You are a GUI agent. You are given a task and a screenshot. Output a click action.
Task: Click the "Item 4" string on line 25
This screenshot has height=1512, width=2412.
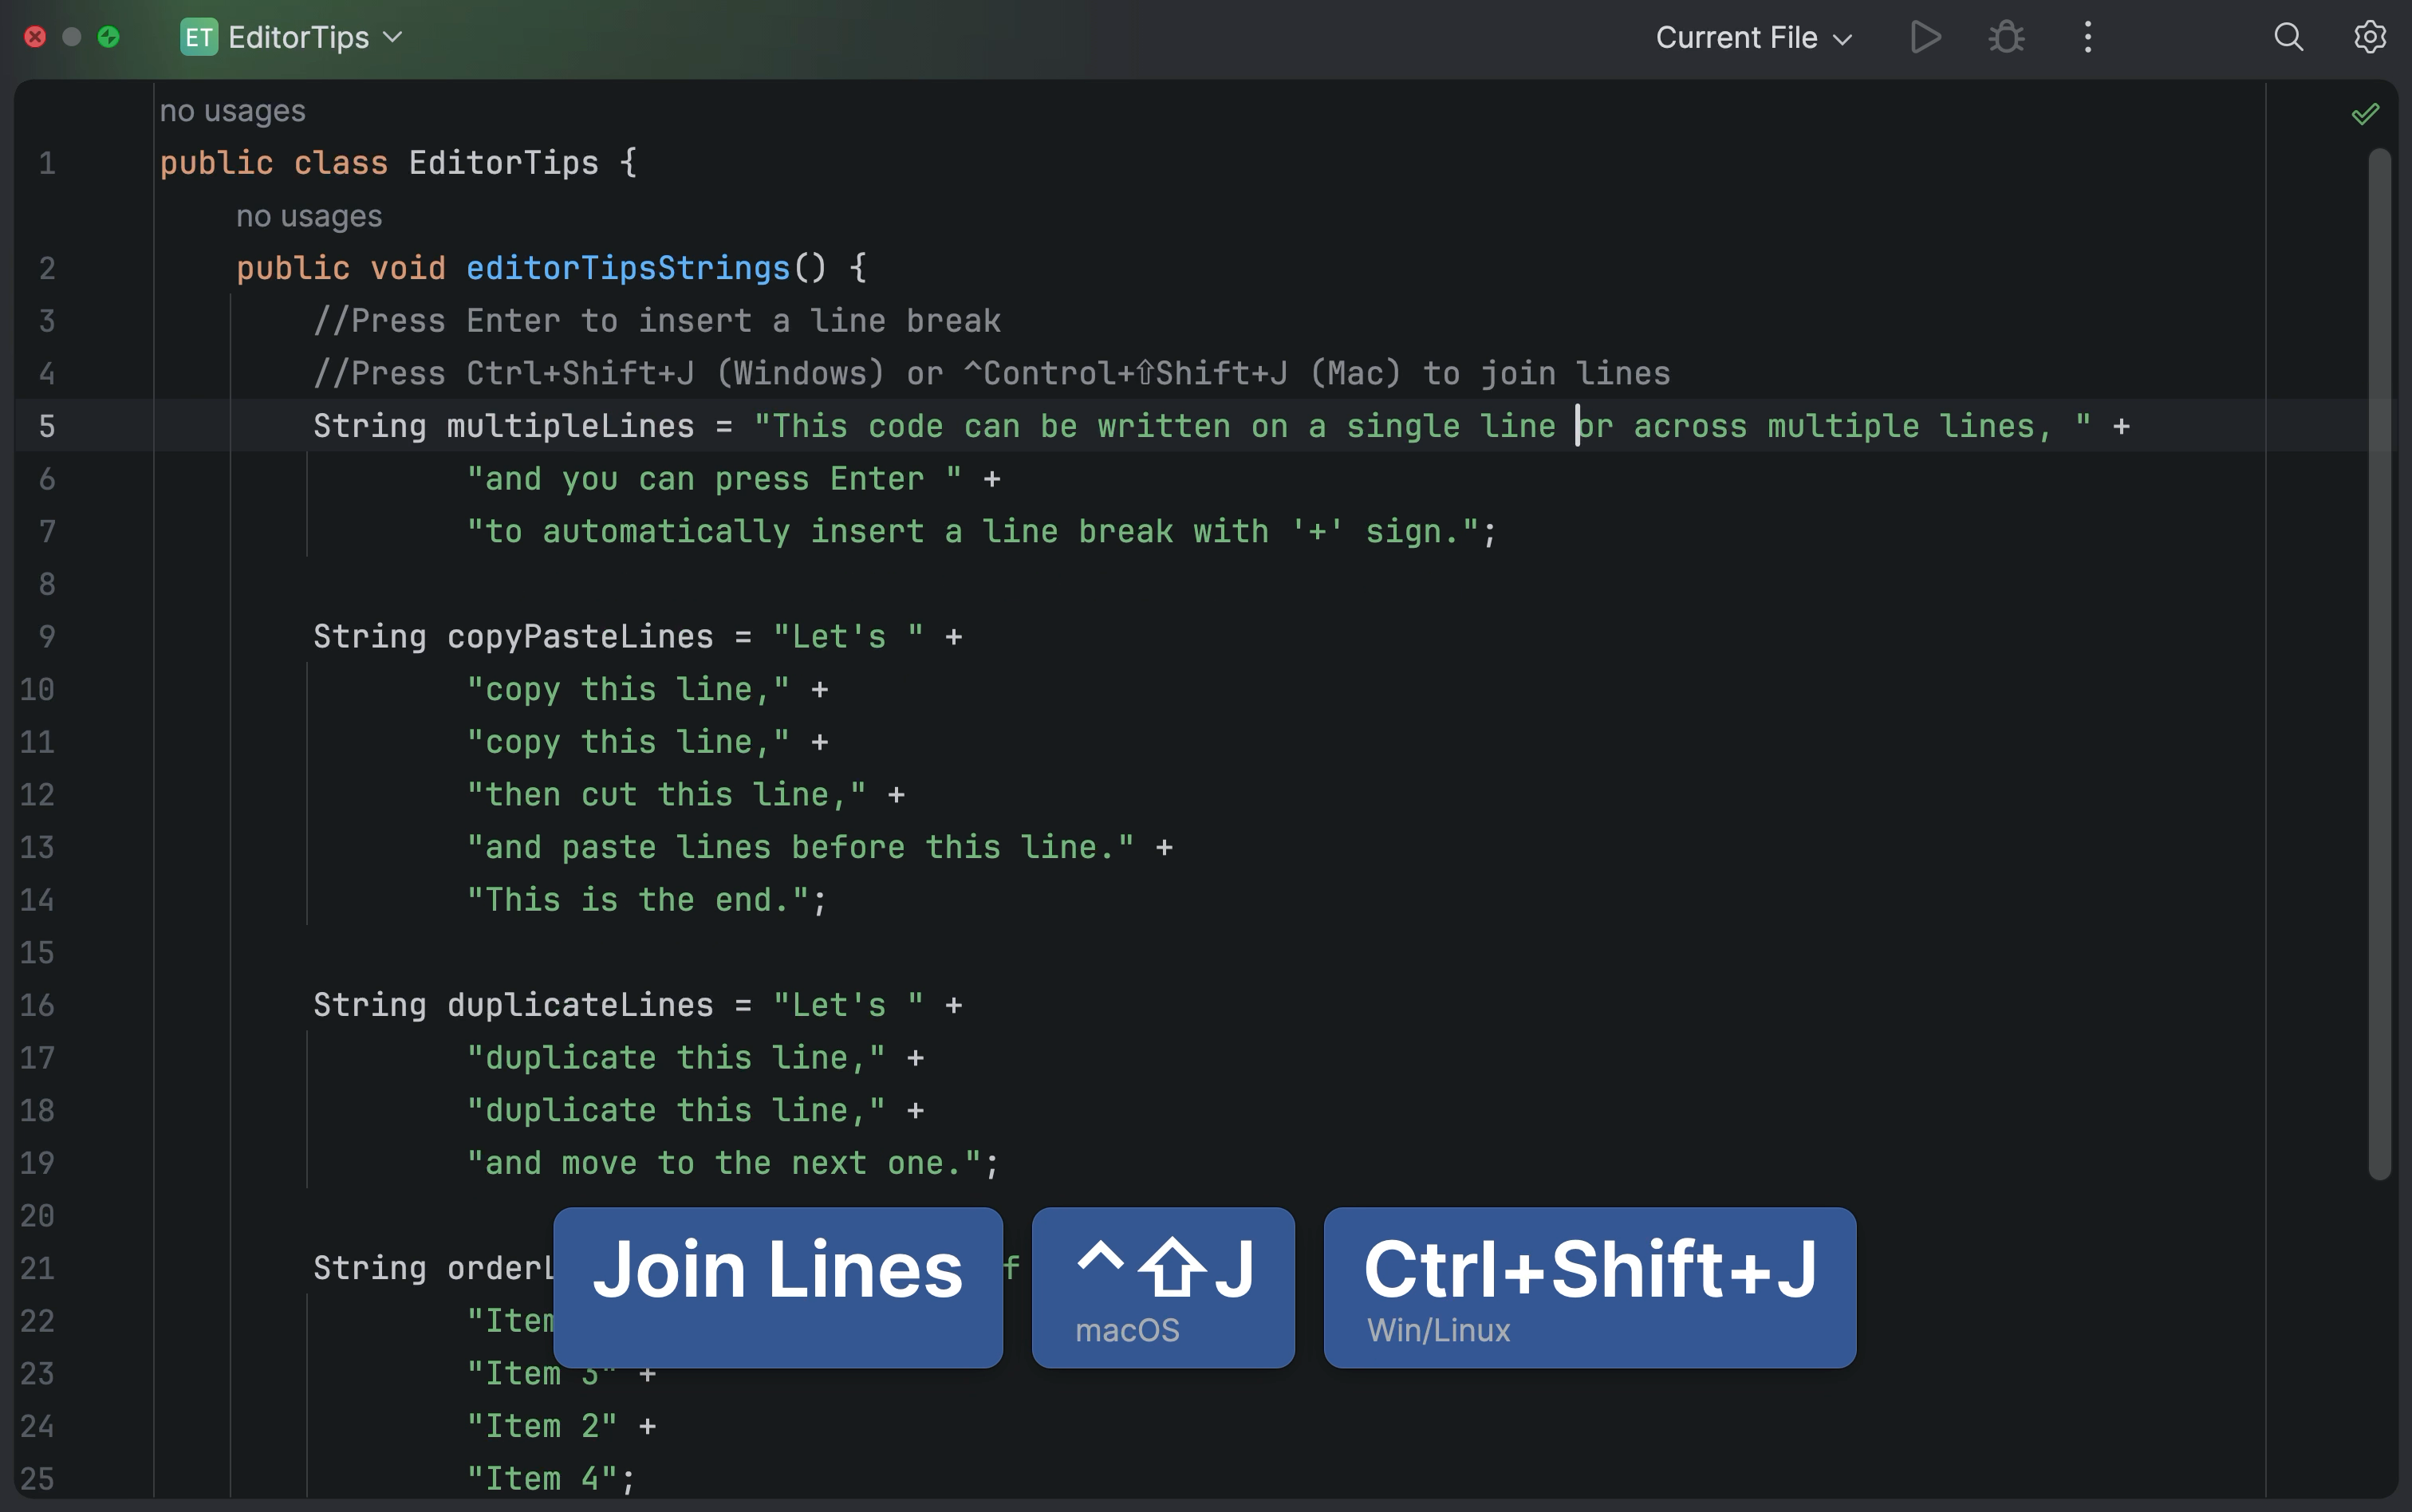pos(542,1479)
